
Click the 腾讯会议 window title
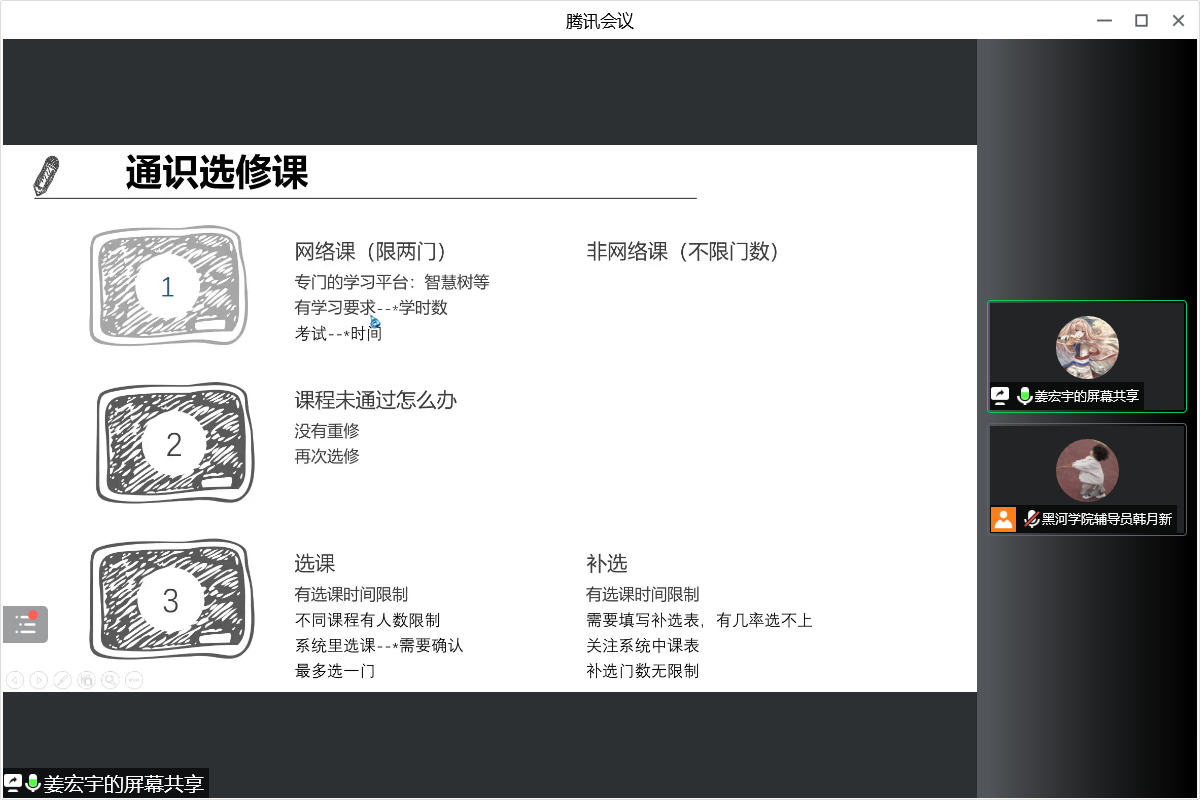(x=599, y=21)
